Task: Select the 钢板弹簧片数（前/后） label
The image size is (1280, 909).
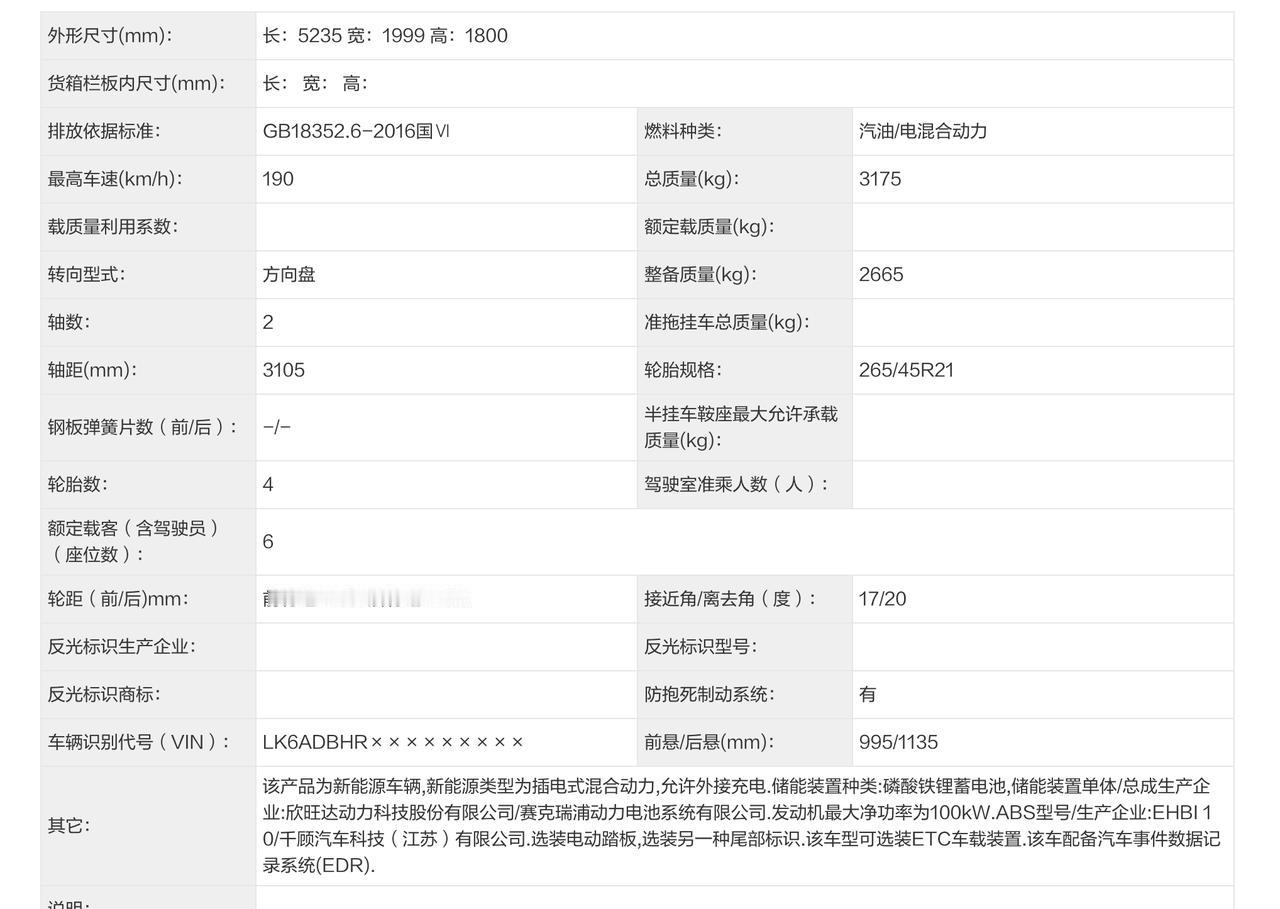Action: [x=144, y=427]
